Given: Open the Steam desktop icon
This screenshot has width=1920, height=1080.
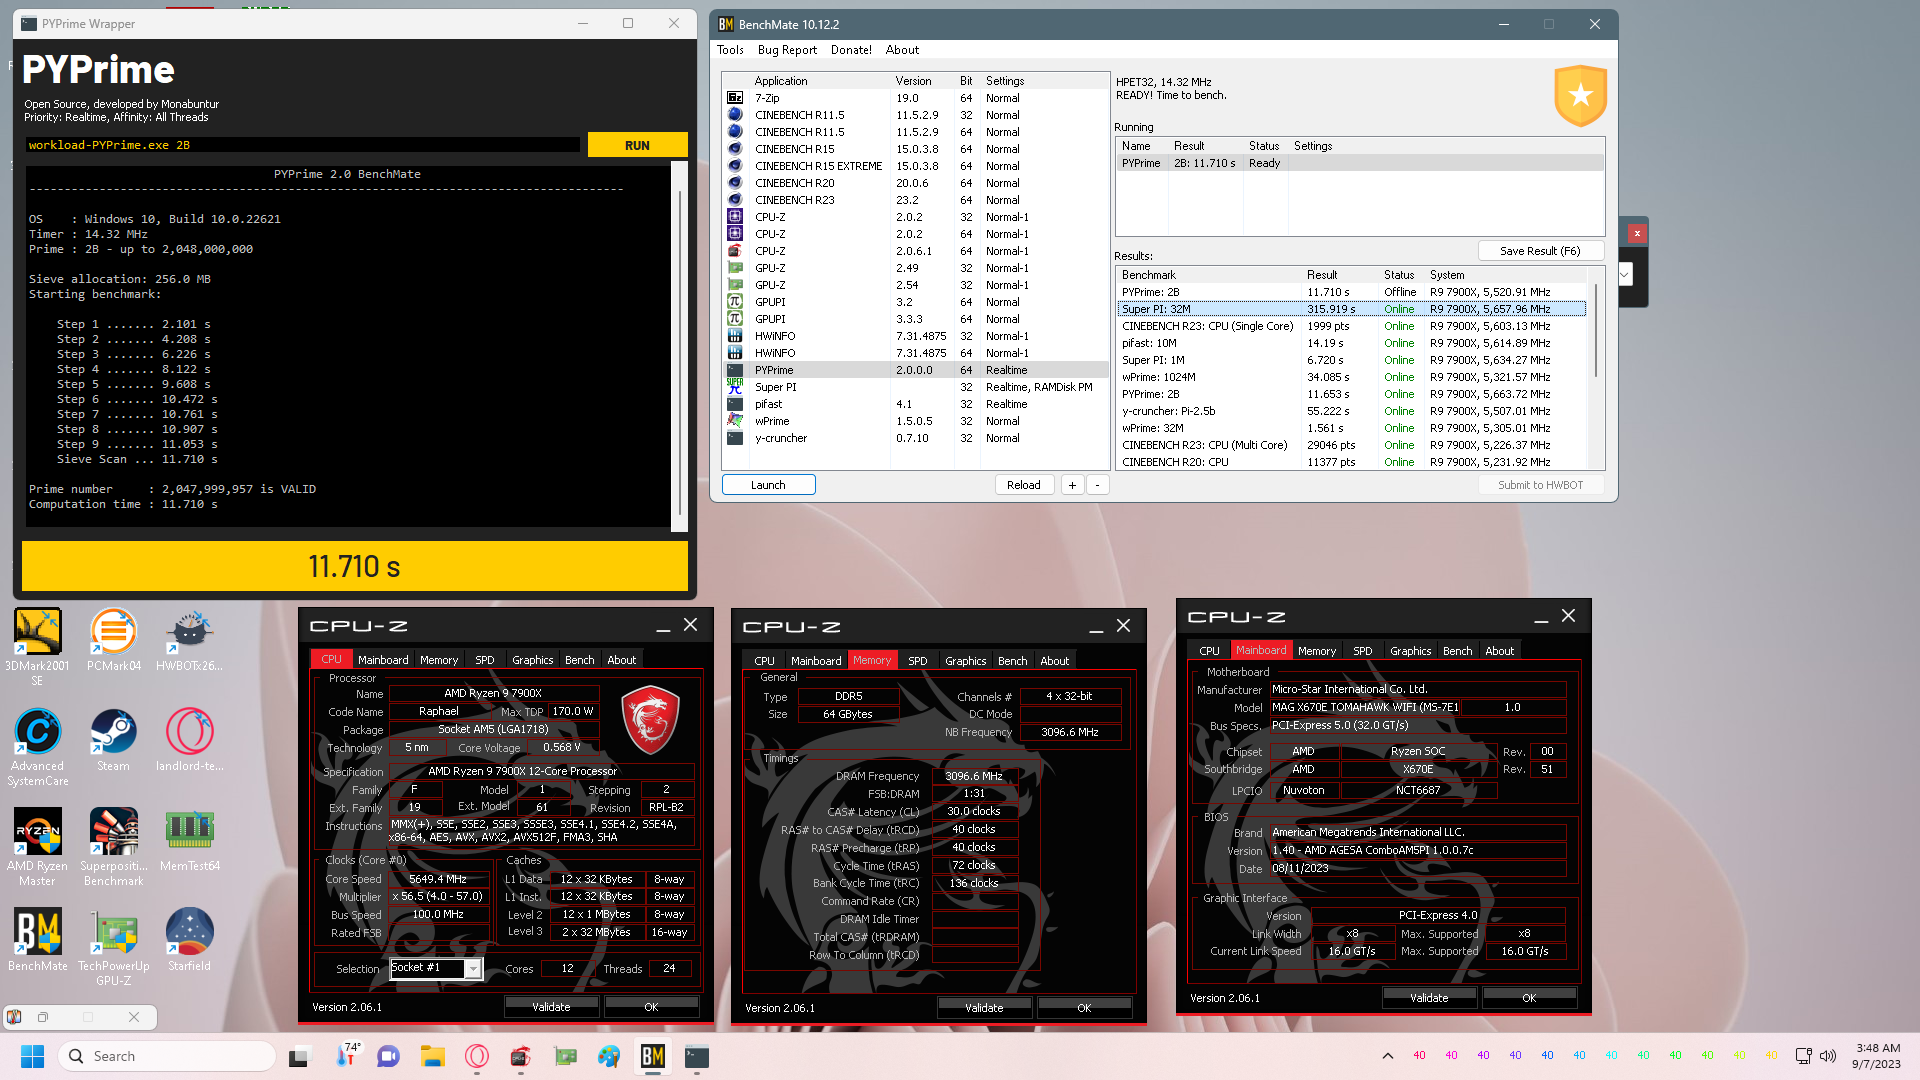Looking at the screenshot, I should tap(113, 740).
